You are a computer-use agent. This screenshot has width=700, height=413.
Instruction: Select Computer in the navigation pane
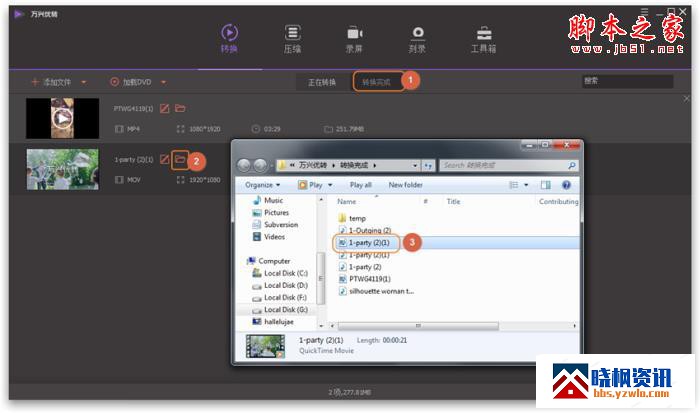coord(268,261)
